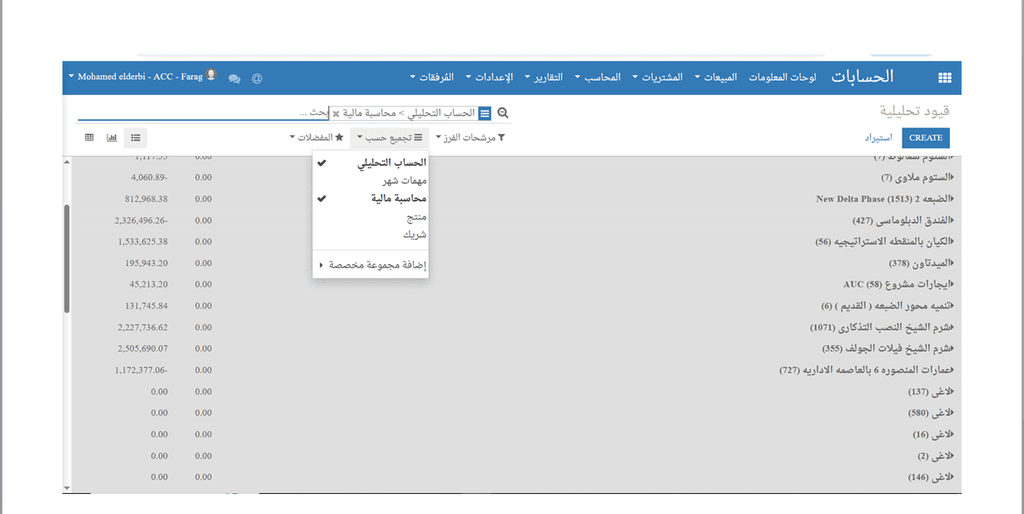This screenshot has width=1024, height=514.
Task: Expand group لاغى (16)
Action: [933, 434]
